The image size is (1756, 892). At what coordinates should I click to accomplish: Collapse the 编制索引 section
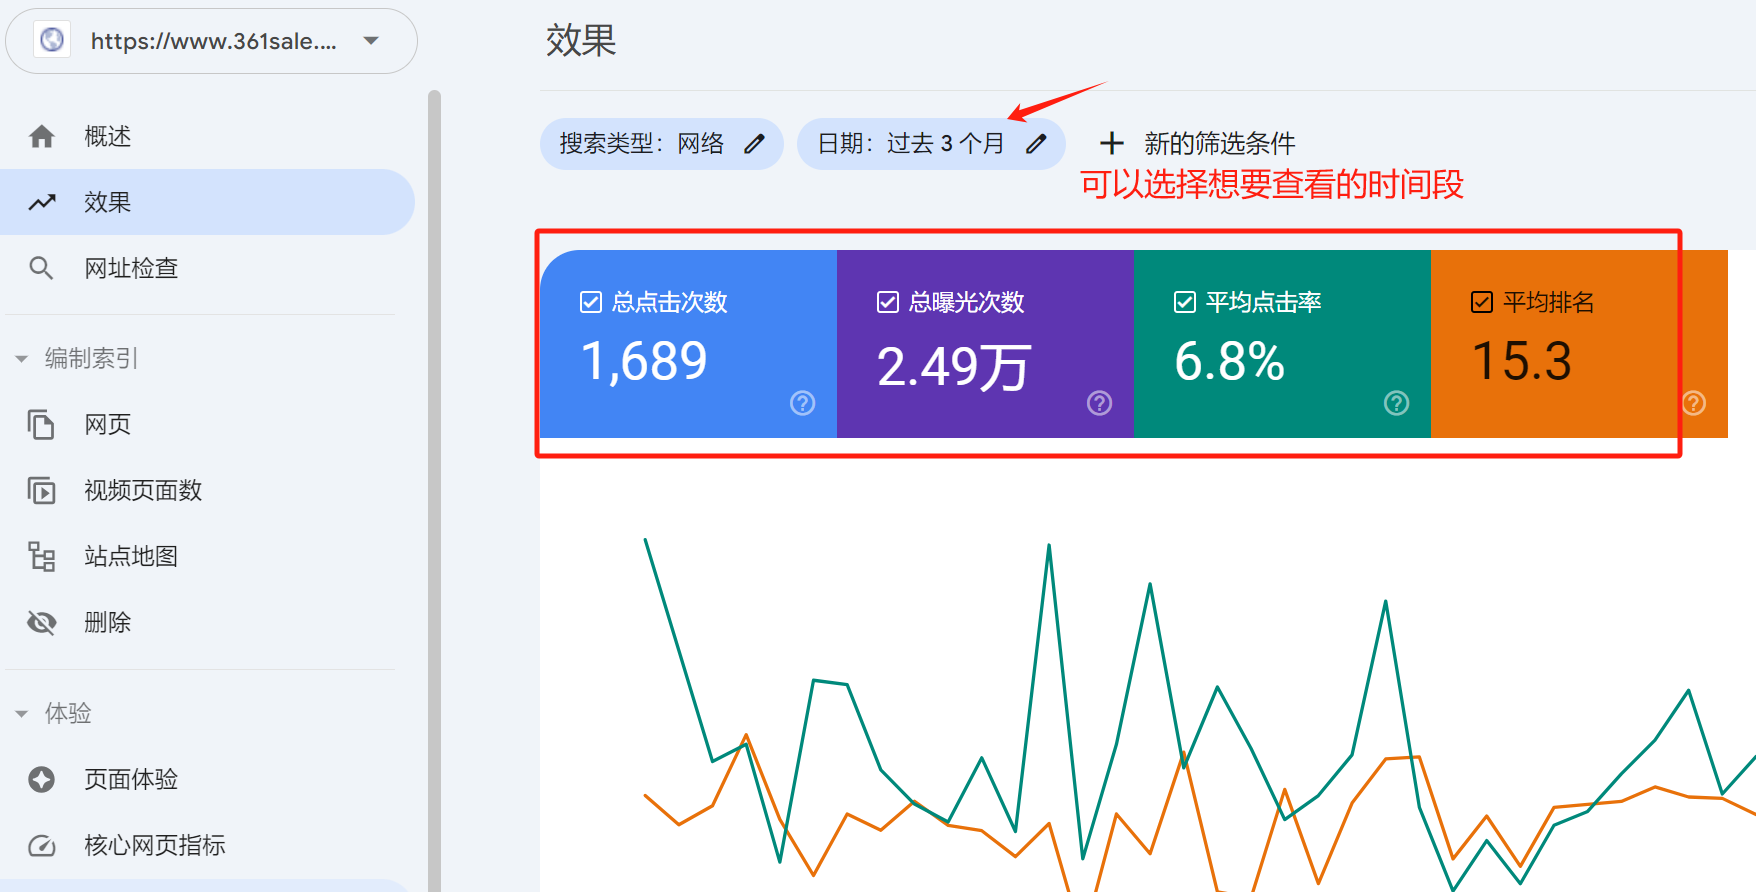coord(21,359)
